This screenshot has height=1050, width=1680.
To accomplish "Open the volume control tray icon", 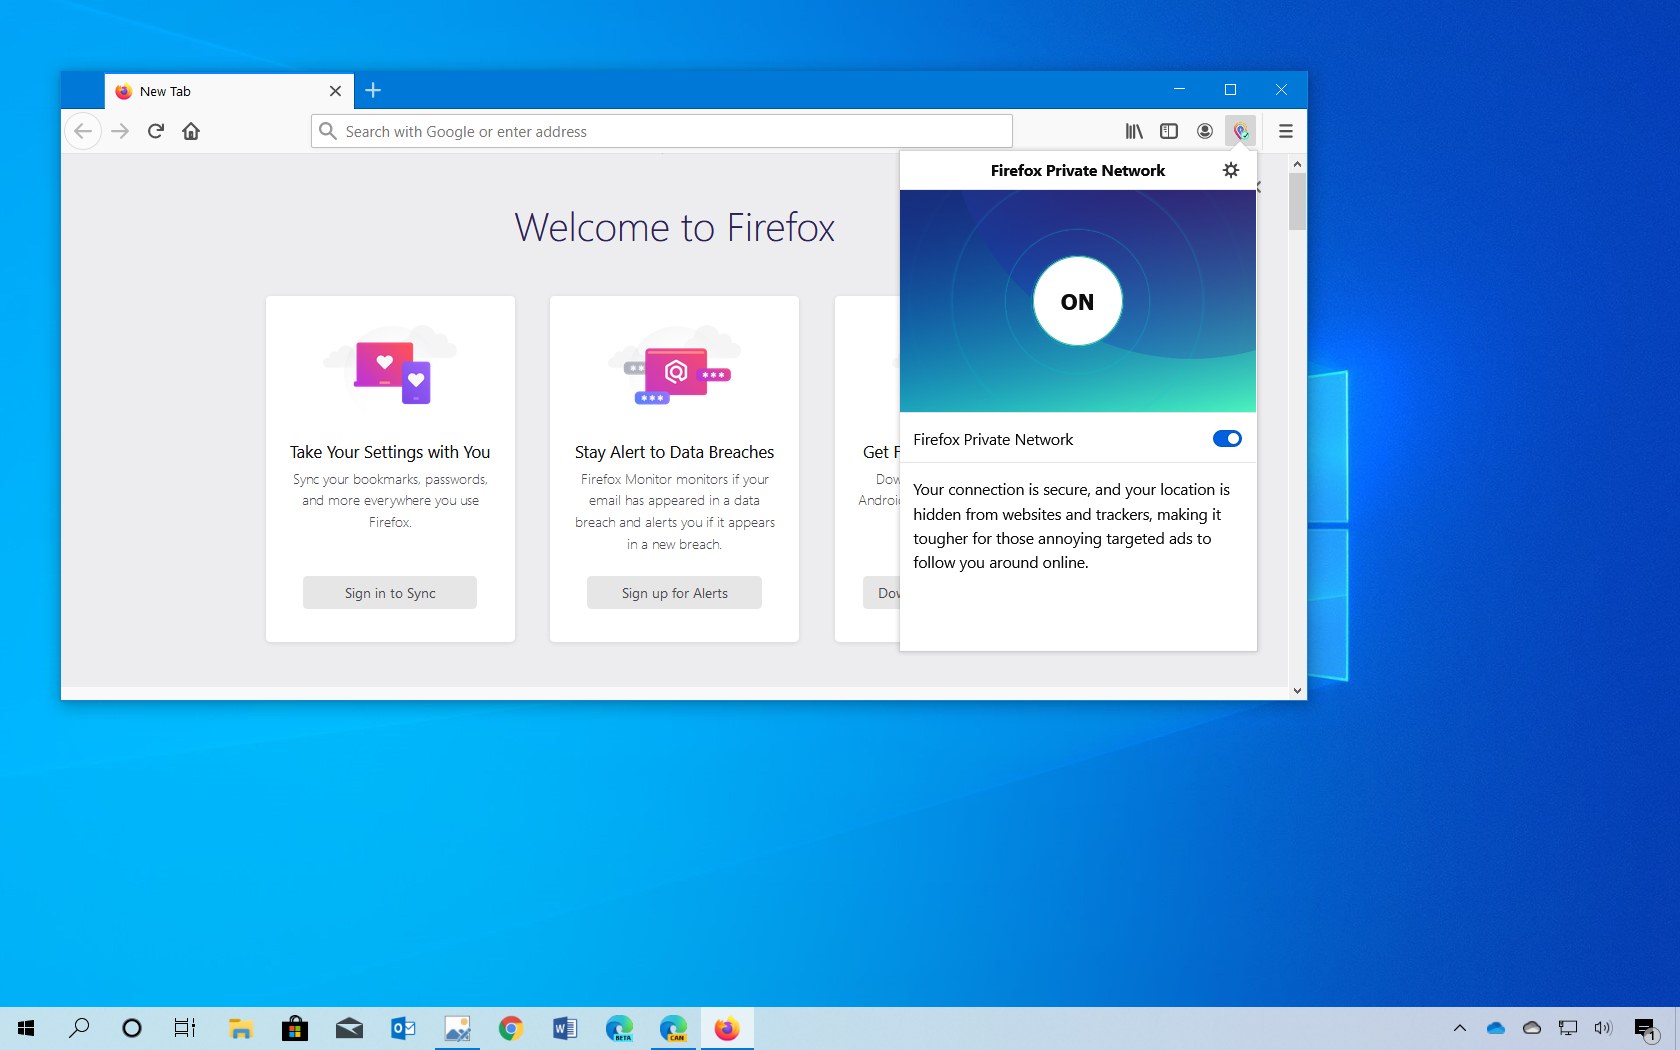I will tap(1604, 1028).
